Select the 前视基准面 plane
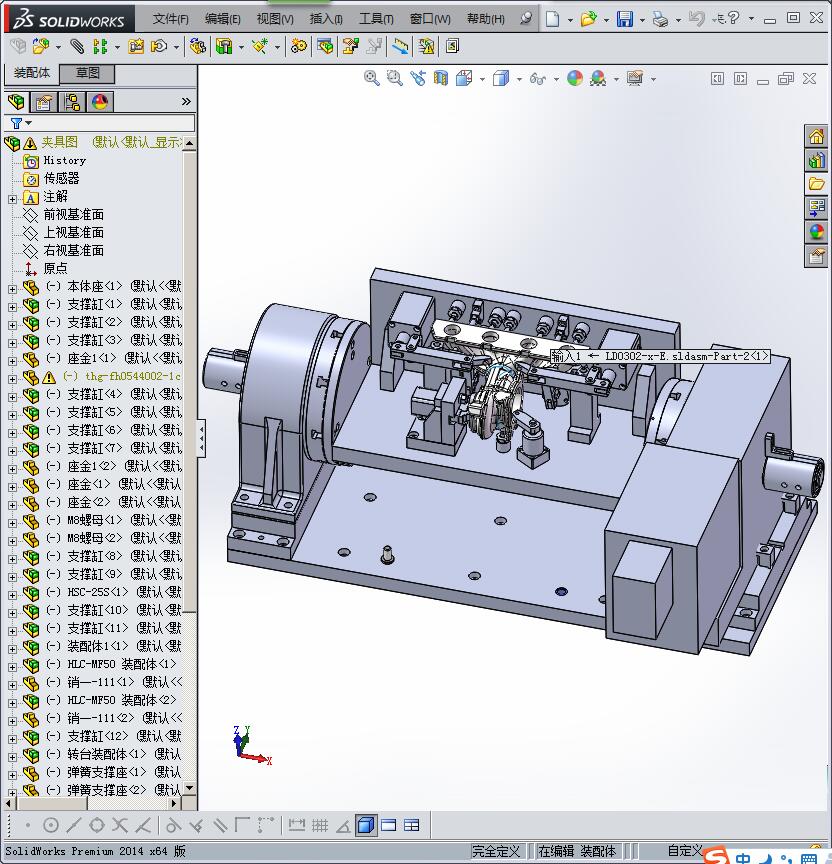Viewport: 832px width, 864px height. [x=73, y=214]
